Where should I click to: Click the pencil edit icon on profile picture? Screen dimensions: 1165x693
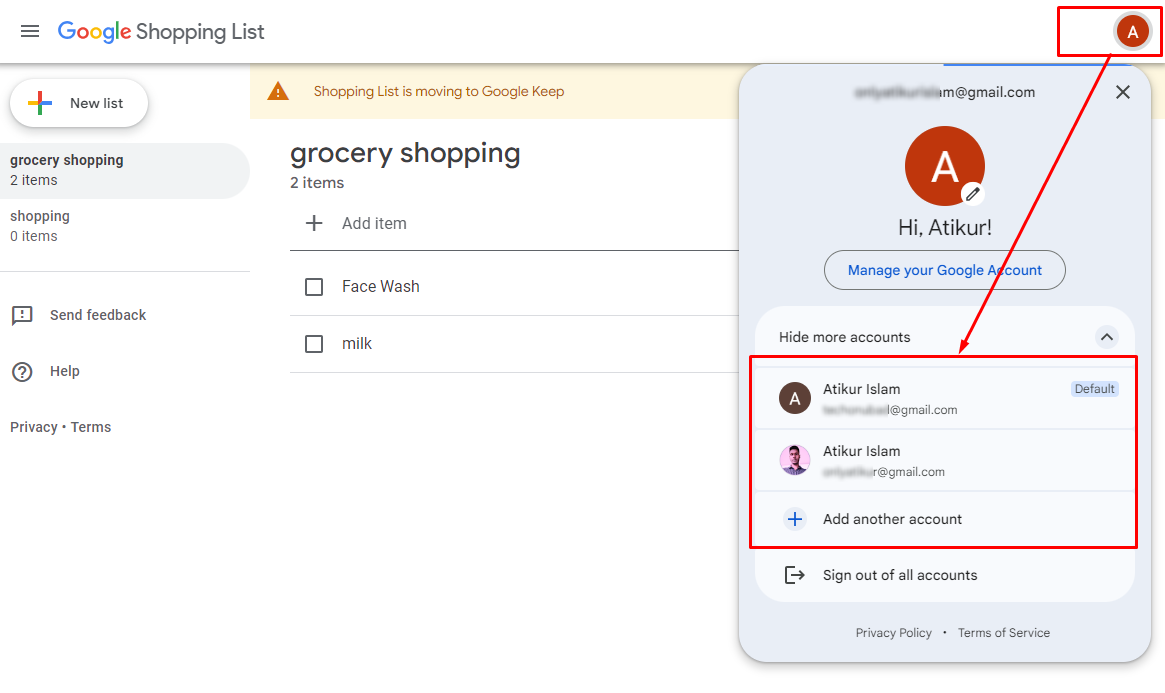tap(973, 194)
